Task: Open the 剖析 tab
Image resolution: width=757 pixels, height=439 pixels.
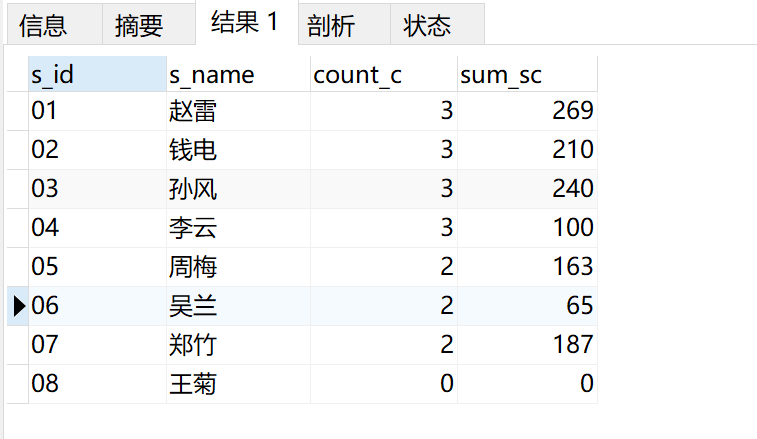Action: [x=330, y=25]
